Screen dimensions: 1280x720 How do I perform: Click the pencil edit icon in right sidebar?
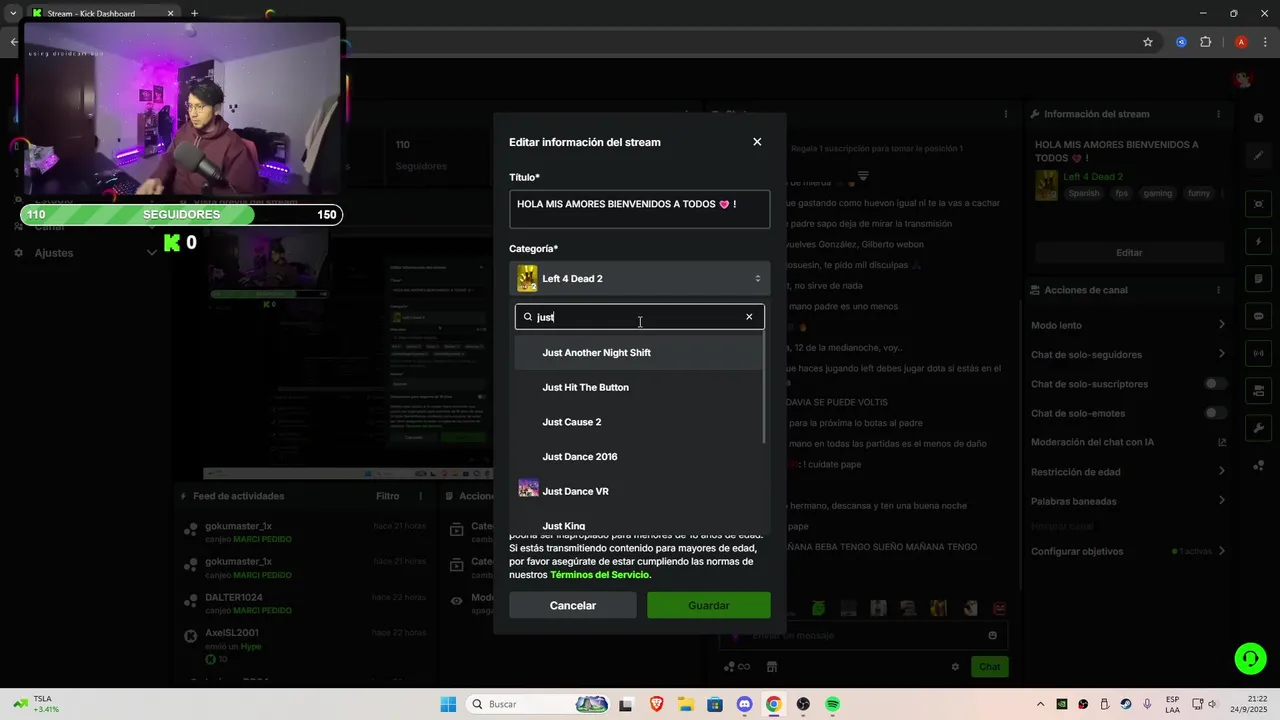point(1258,156)
